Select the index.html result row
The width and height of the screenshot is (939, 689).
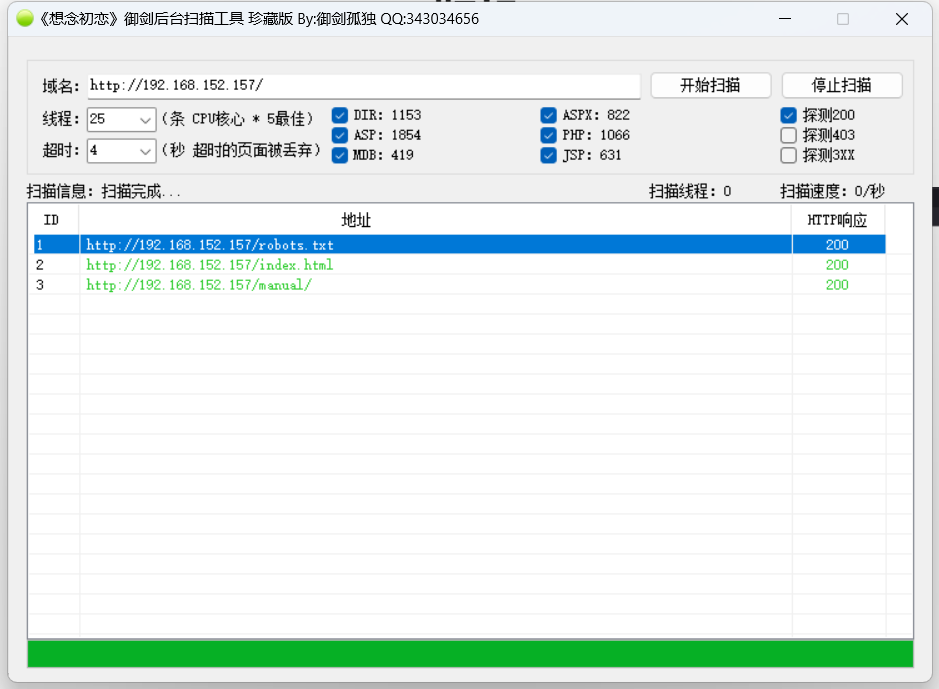coord(459,265)
